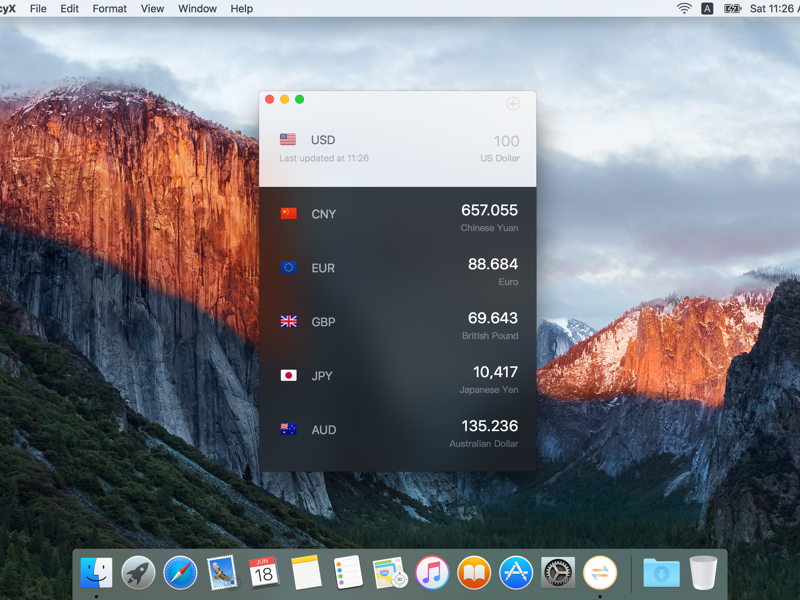
Task: Click the add currency plus icon
Action: click(513, 104)
